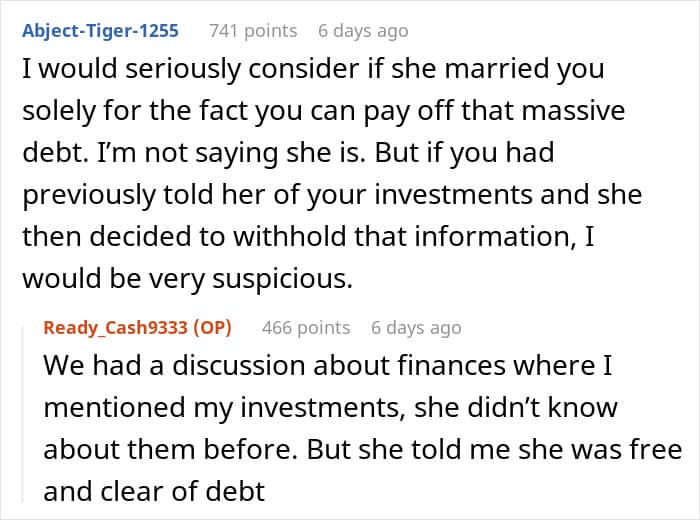Click the line 'then decided to withhold that information'
Image resolution: width=700 pixels, height=520 pixels.
click(x=308, y=237)
